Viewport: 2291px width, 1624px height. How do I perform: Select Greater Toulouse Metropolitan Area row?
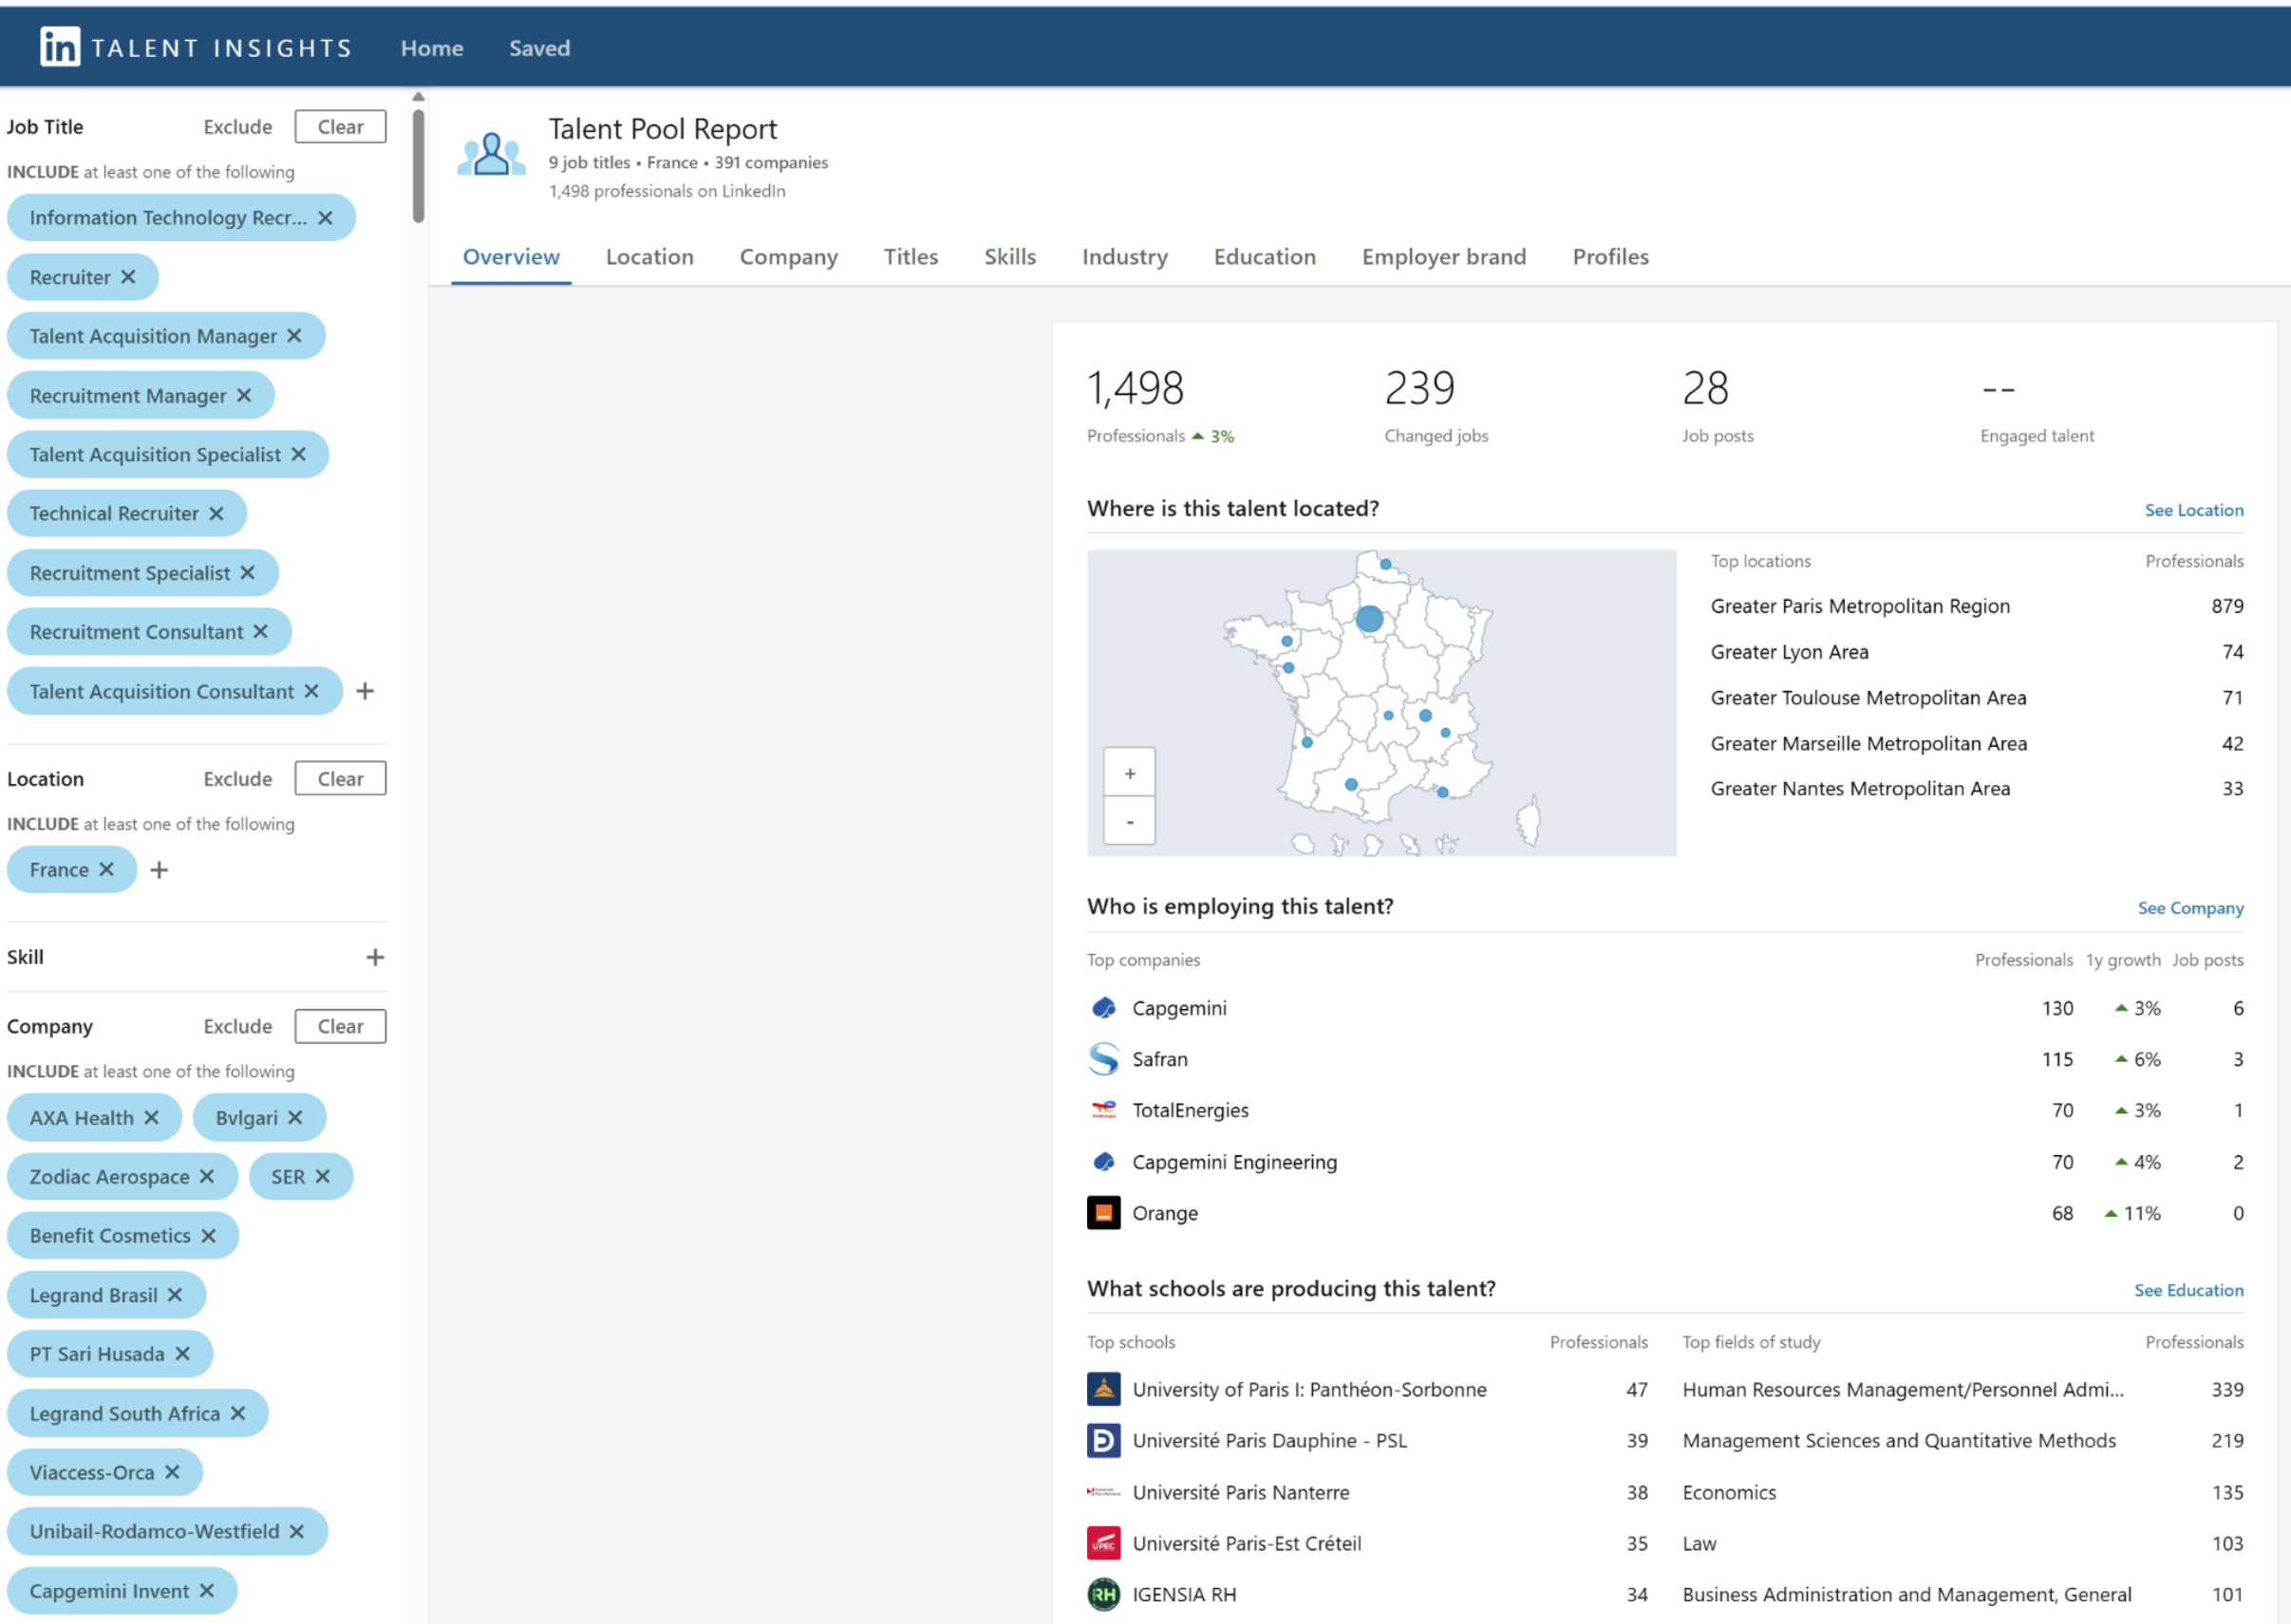[x=1976, y=698]
